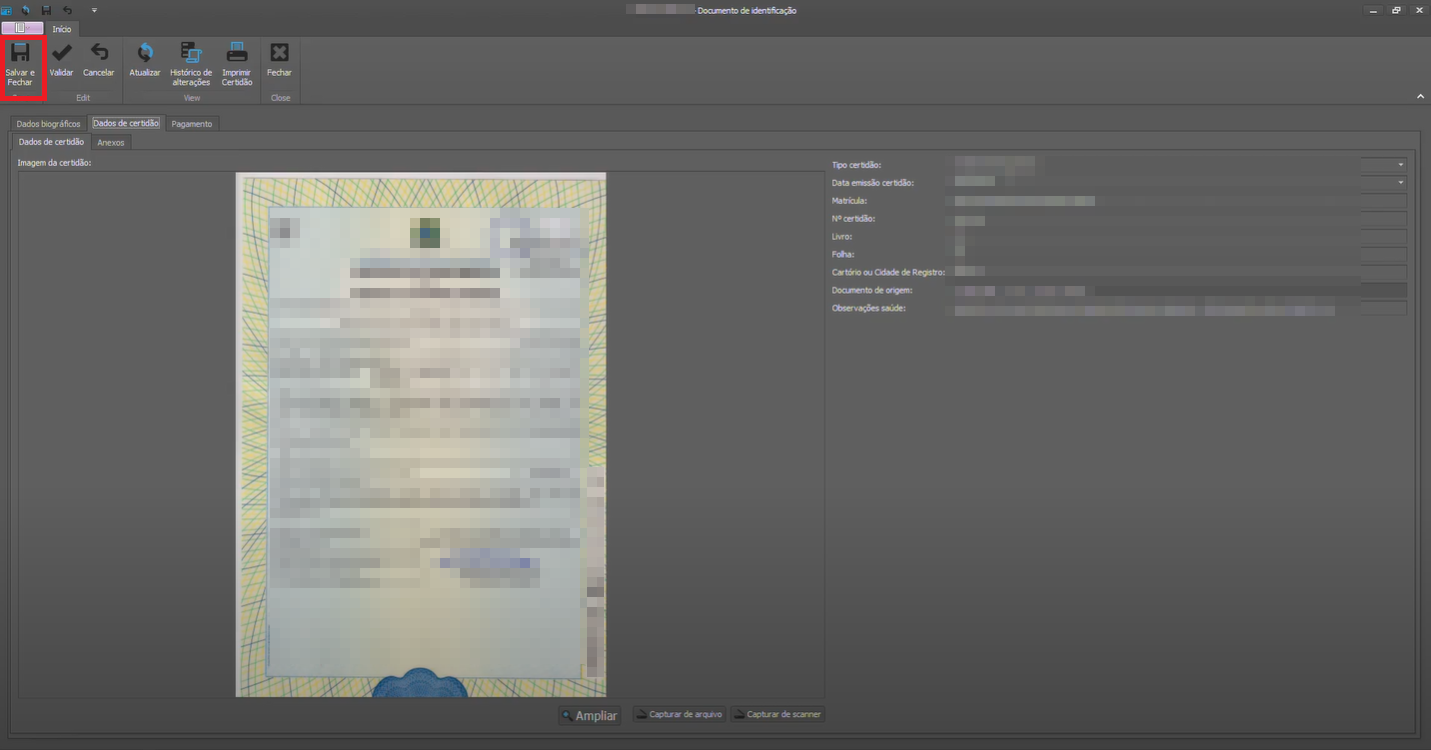
Task: Select the inner Dados de certidão sub-tab
Action: pyautogui.click(x=51, y=142)
